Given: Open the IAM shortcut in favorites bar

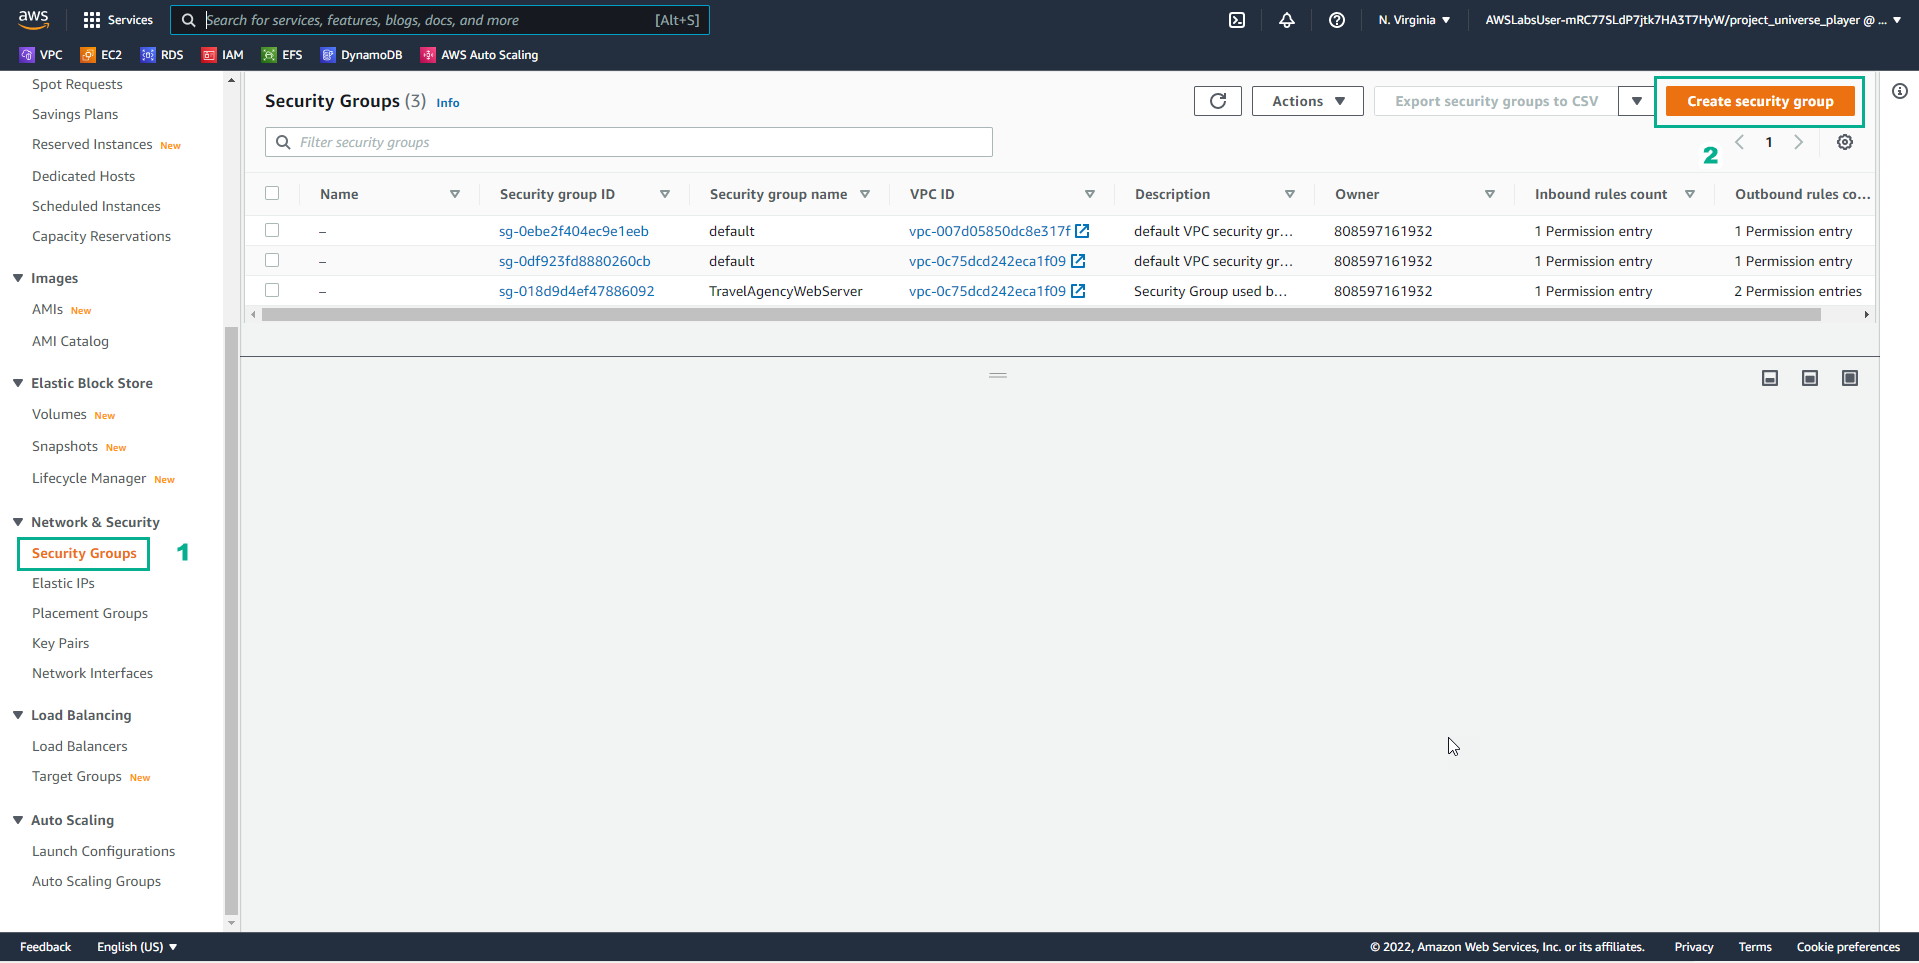Looking at the screenshot, I should (x=223, y=55).
